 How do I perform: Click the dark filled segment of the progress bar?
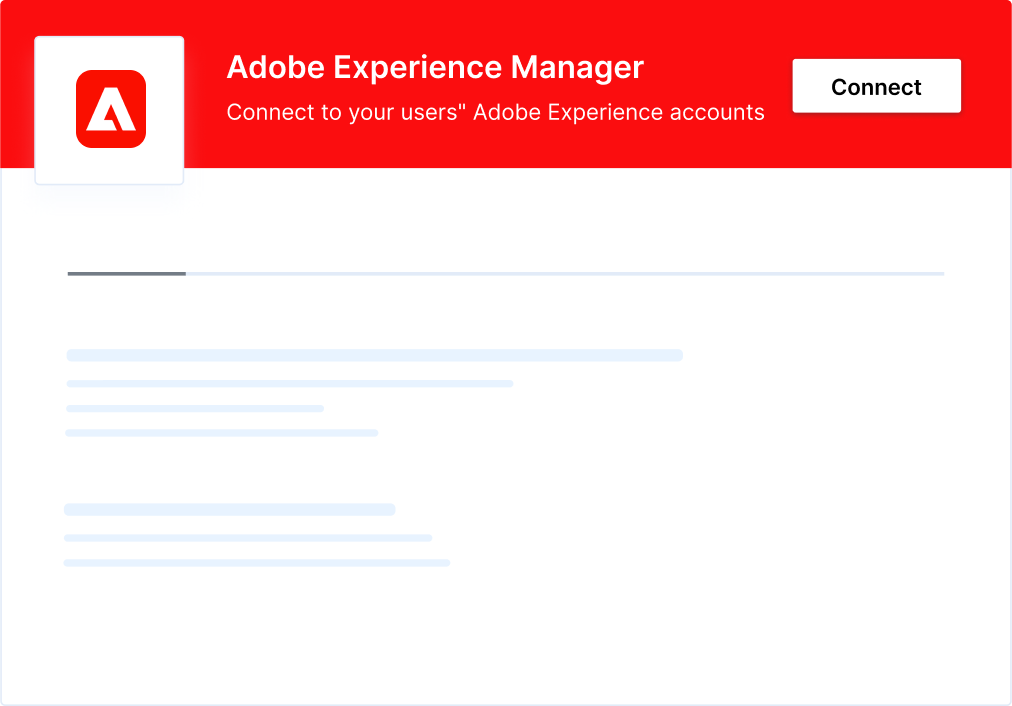point(125,273)
